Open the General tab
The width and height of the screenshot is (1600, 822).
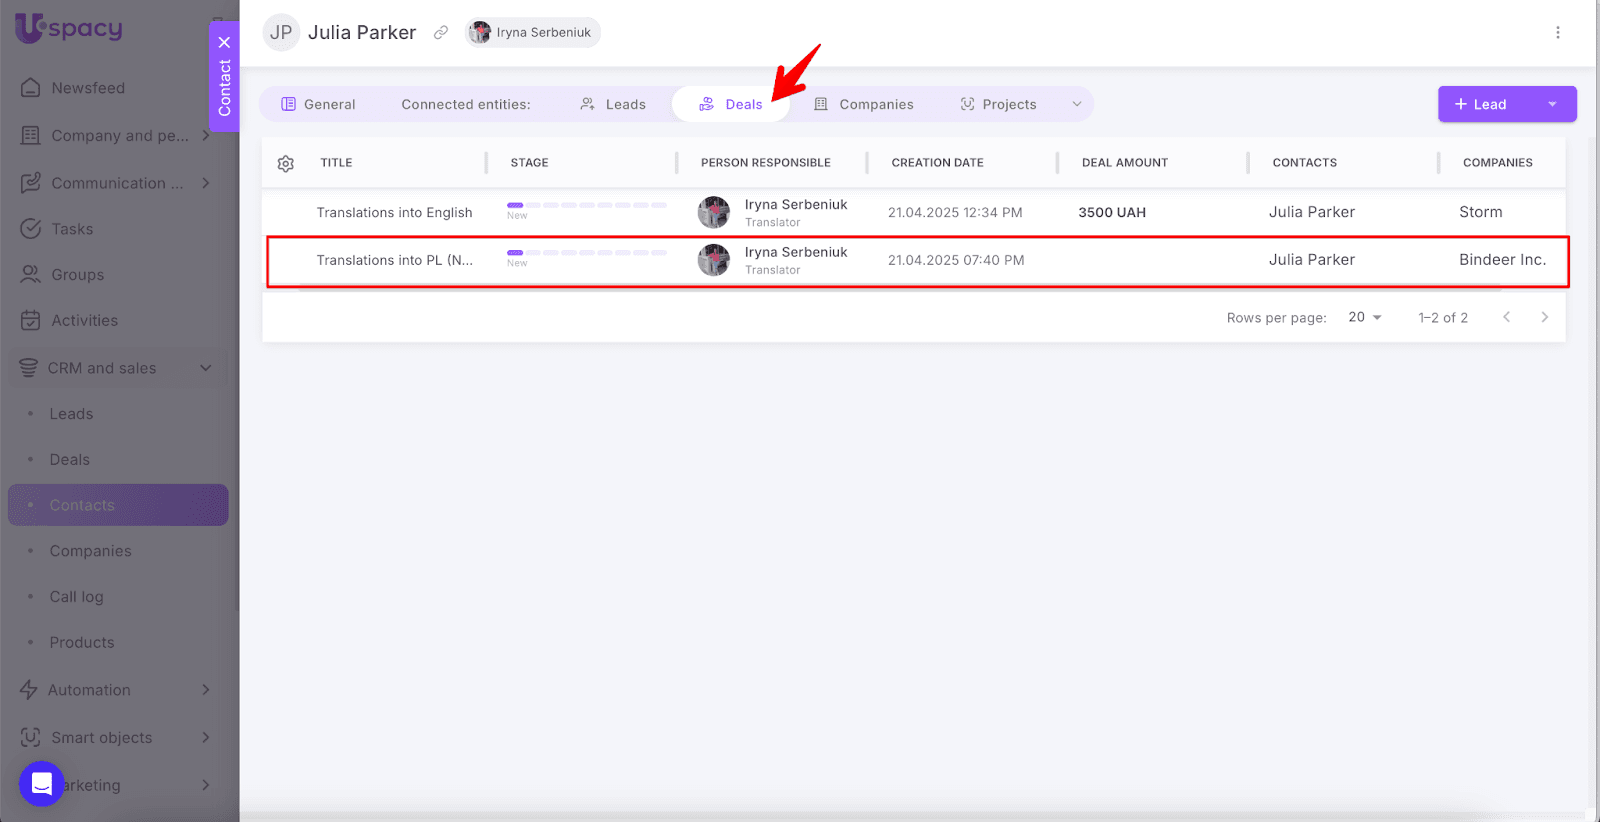coord(318,105)
